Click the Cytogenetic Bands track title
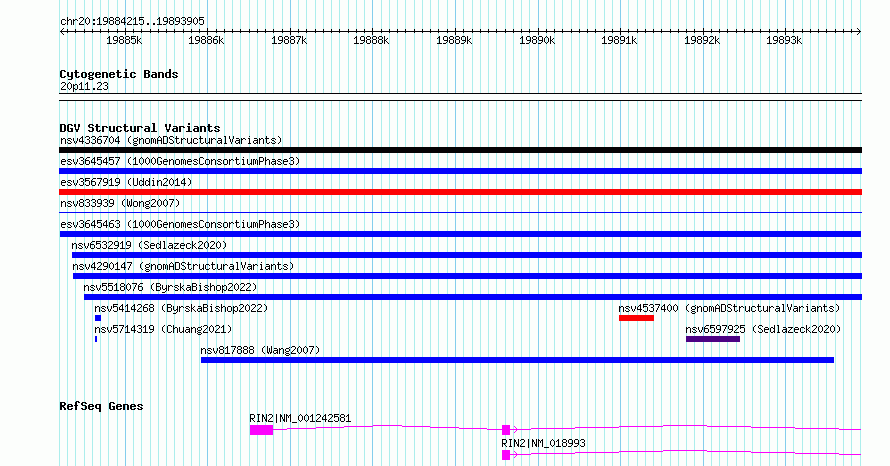 click(119, 74)
